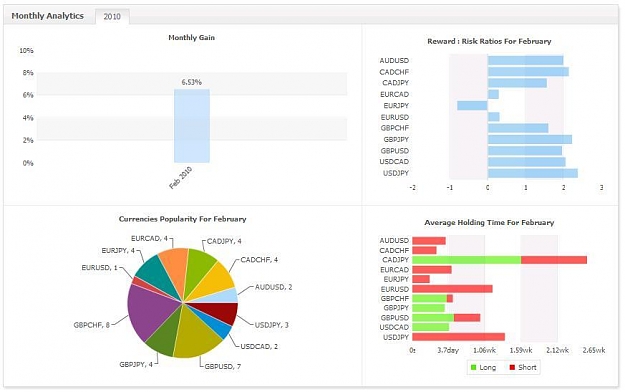Image resolution: width=625 pixels, height=392 pixels.
Task: Open the 2010 tab
Action: [112, 16]
